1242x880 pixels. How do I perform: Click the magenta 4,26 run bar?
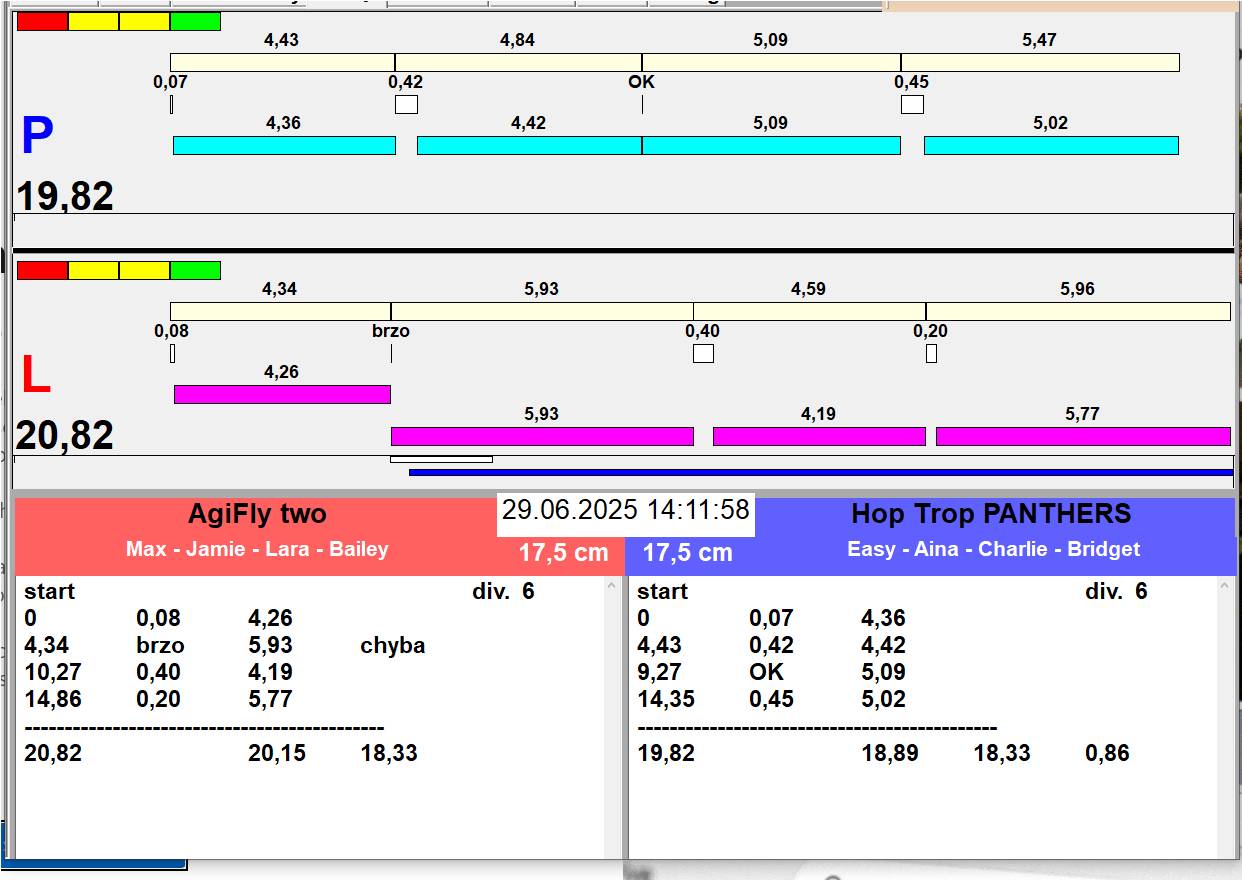pos(282,394)
